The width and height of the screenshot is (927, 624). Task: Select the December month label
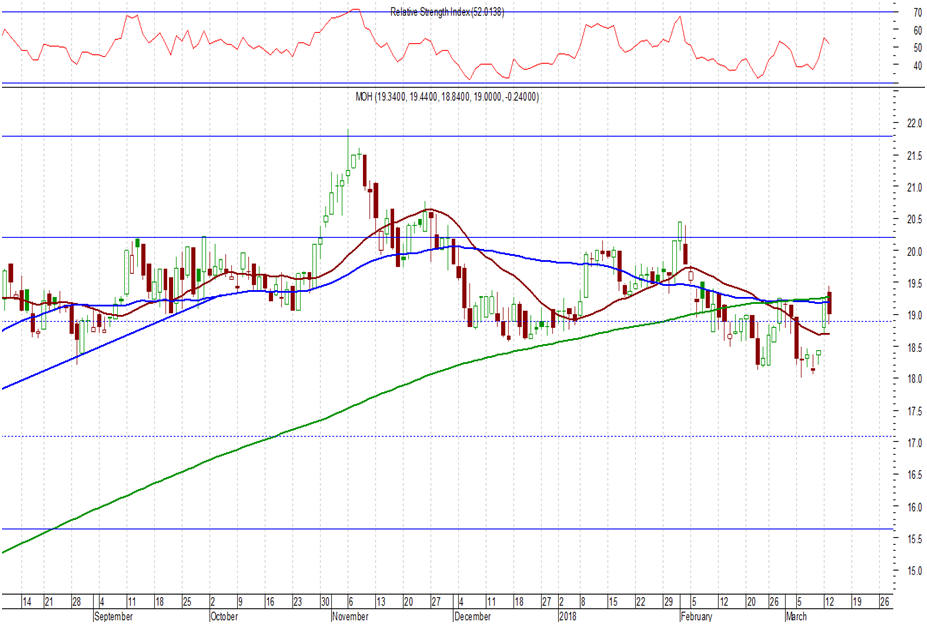point(472,616)
